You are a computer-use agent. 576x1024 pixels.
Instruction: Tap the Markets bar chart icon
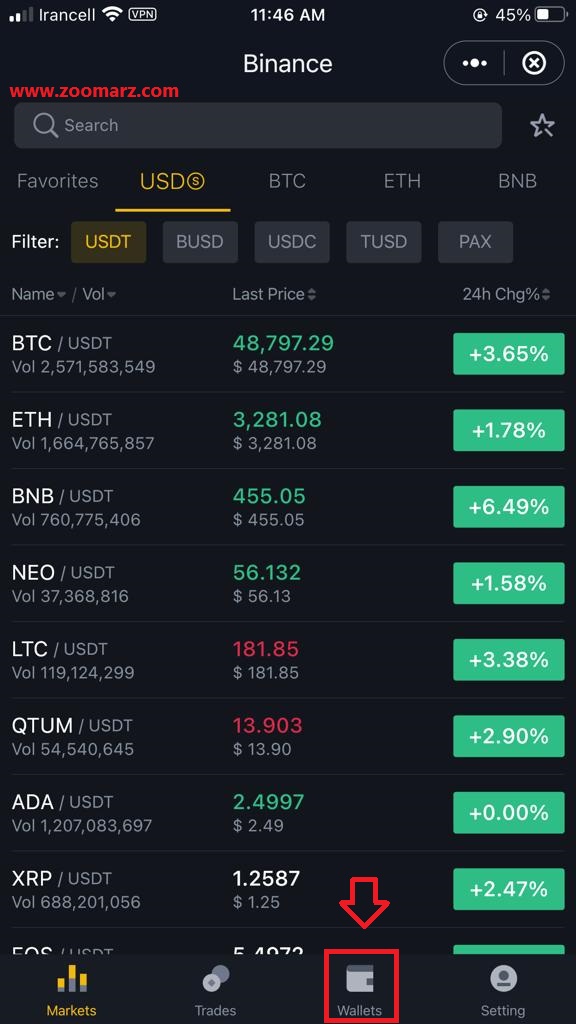[72, 978]
